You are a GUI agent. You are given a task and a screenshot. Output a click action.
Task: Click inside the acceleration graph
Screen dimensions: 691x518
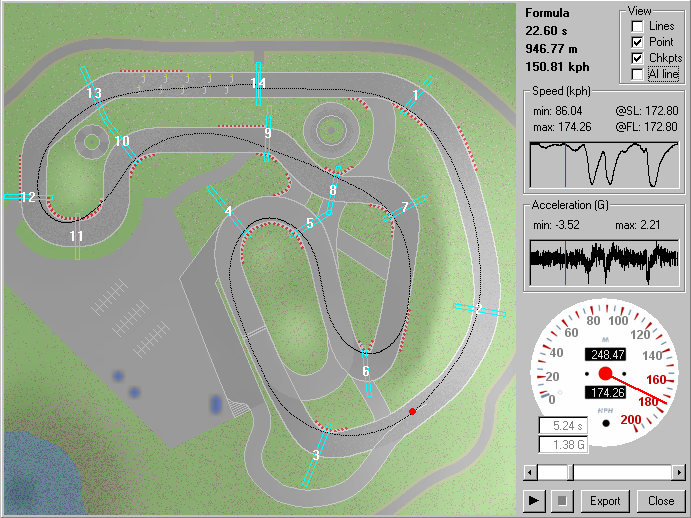point(604,263)
